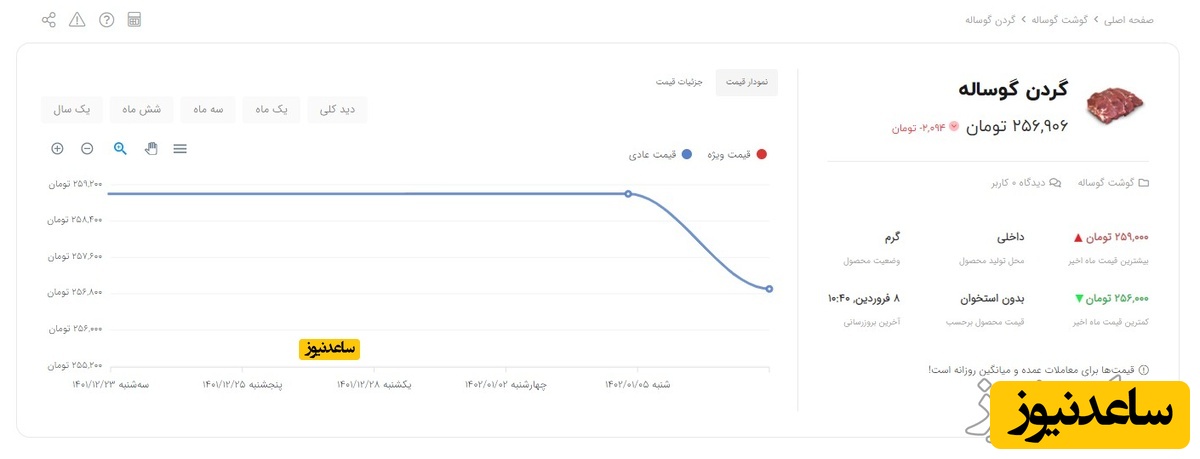Open the chart hamburger menu
The height and width of the screenshot is (459, 1200).
coord(180,149)
